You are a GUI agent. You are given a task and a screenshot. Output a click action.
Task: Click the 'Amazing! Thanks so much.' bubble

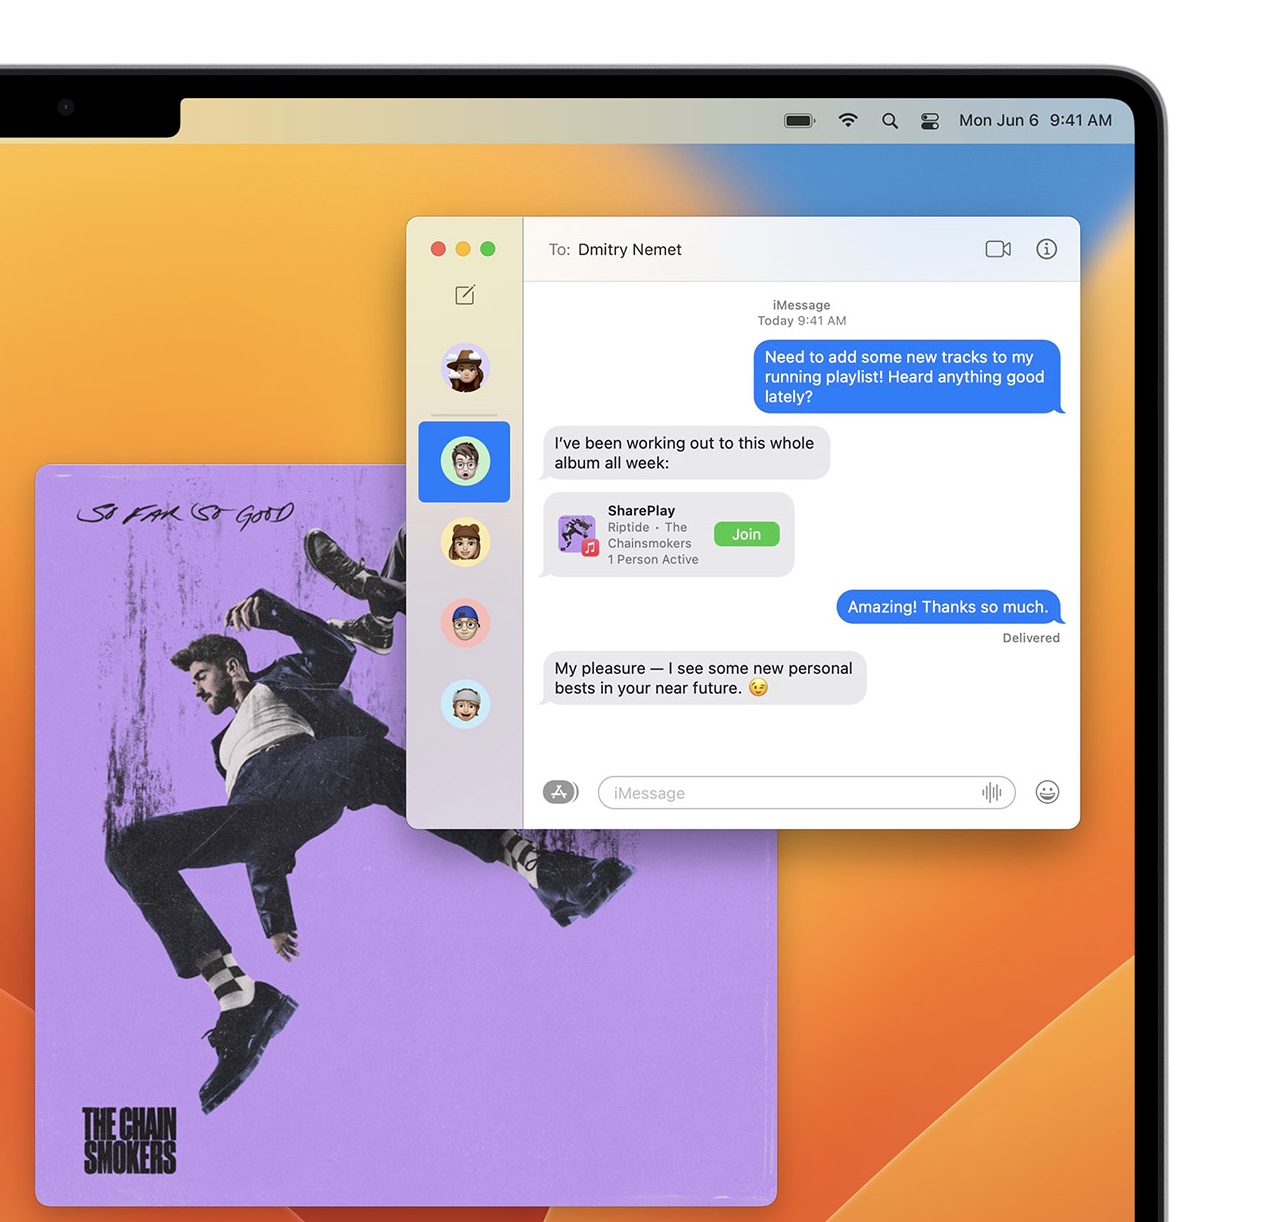[948, 607]
